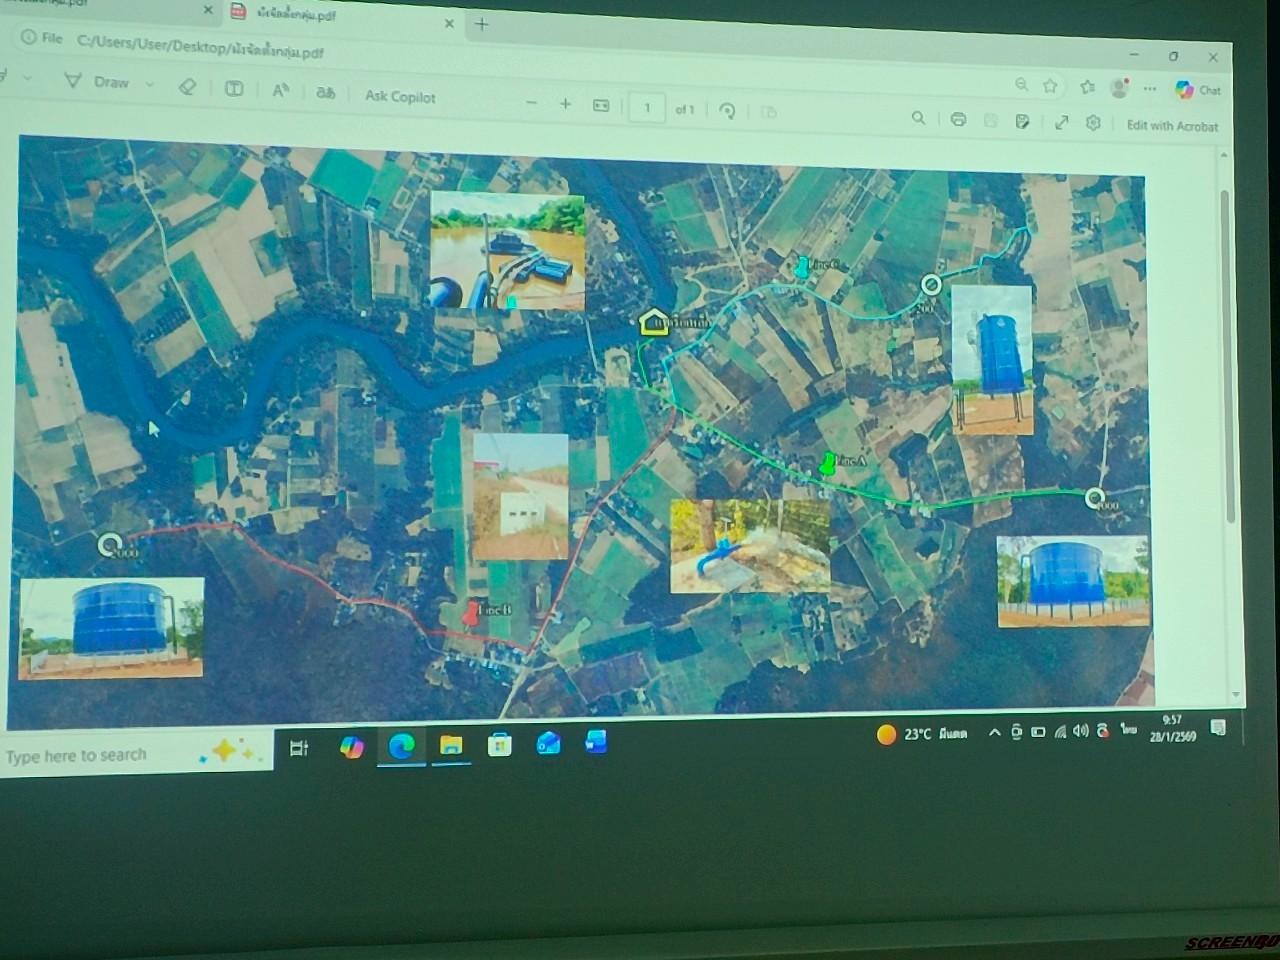Expand the Draw options dropdown arrow

click(x=150, y=85)
